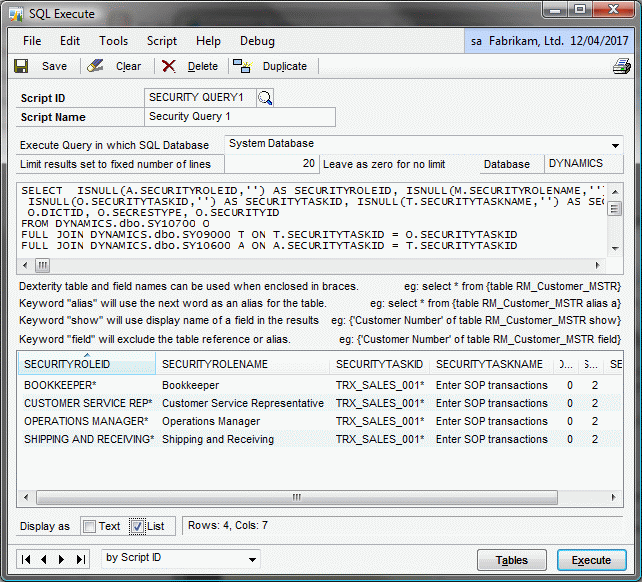Viewport: 642px width, 582px height.
Task: Click the printer icon in toolbar
Action: click(622, 66)
